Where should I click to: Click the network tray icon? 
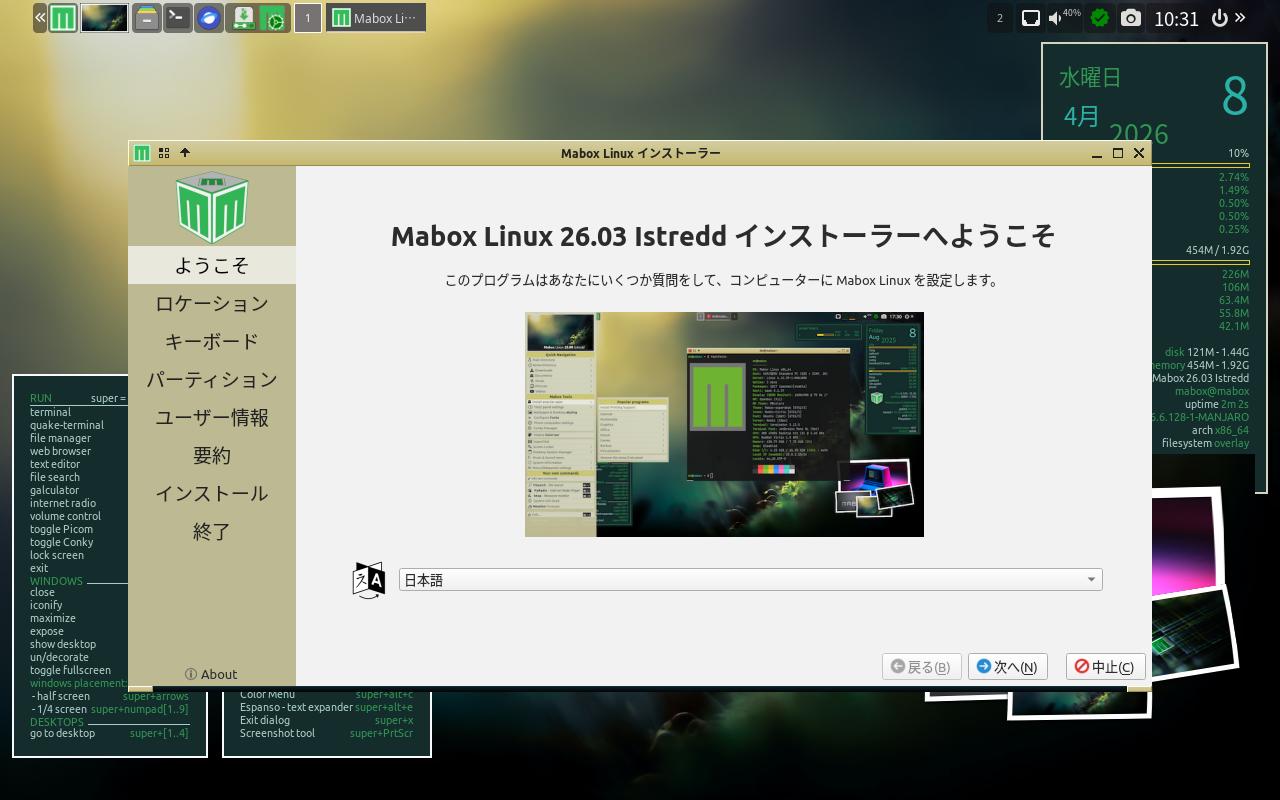coord(1030,18)
